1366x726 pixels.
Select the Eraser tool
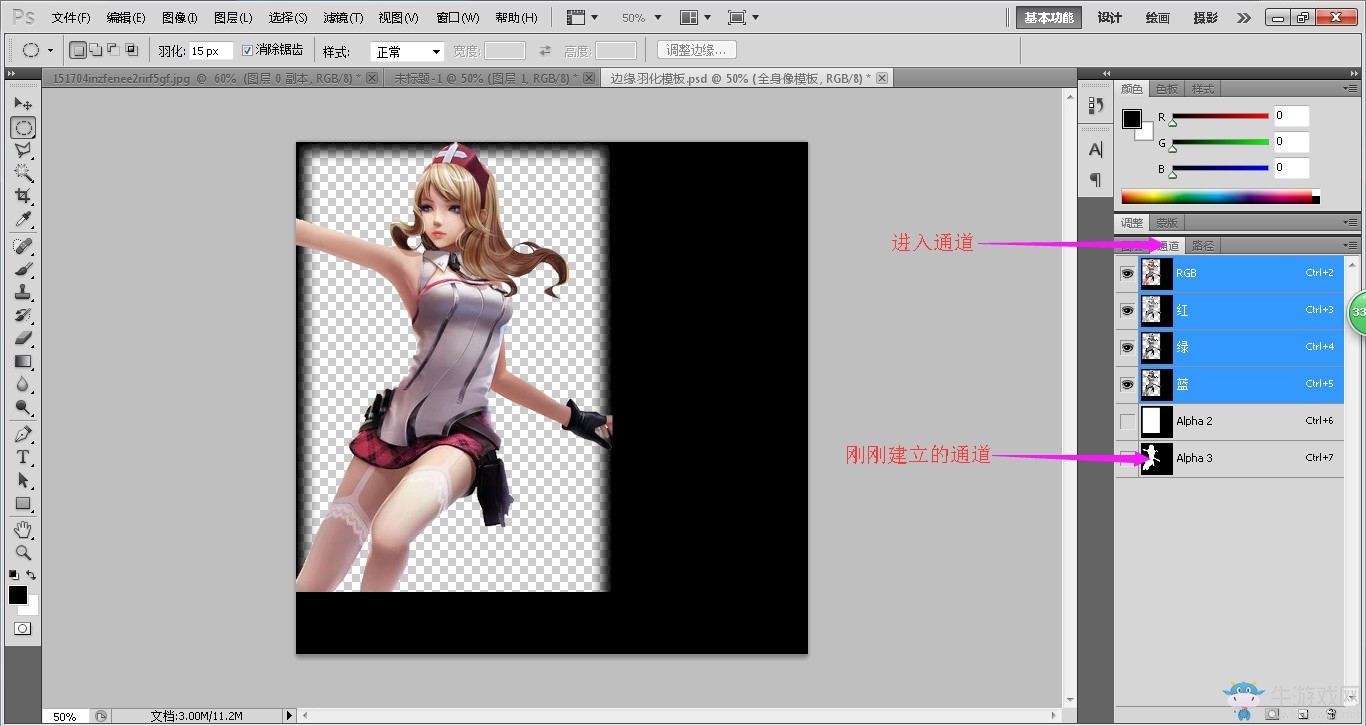point(23,338)
